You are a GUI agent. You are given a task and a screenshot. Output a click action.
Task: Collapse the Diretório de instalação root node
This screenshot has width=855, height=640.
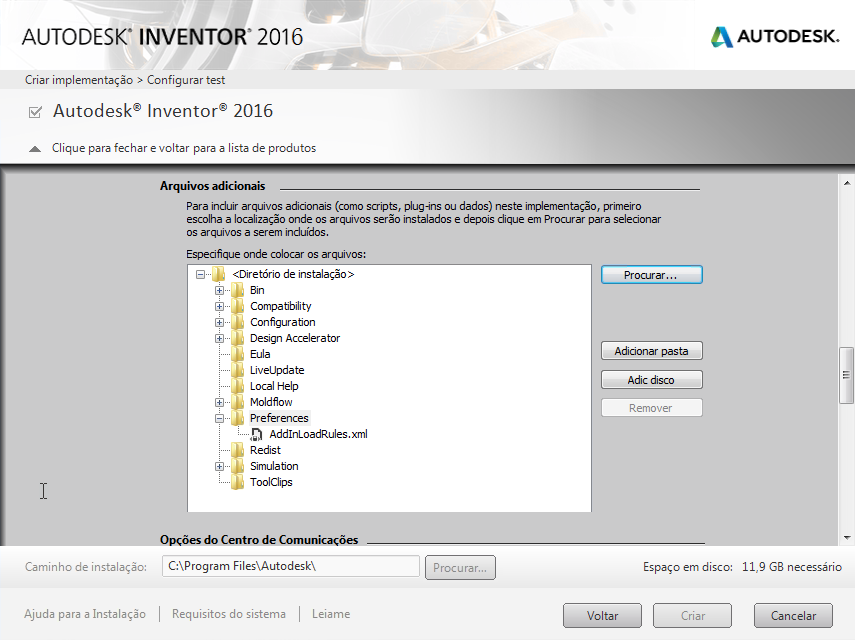tap(200, 274)
